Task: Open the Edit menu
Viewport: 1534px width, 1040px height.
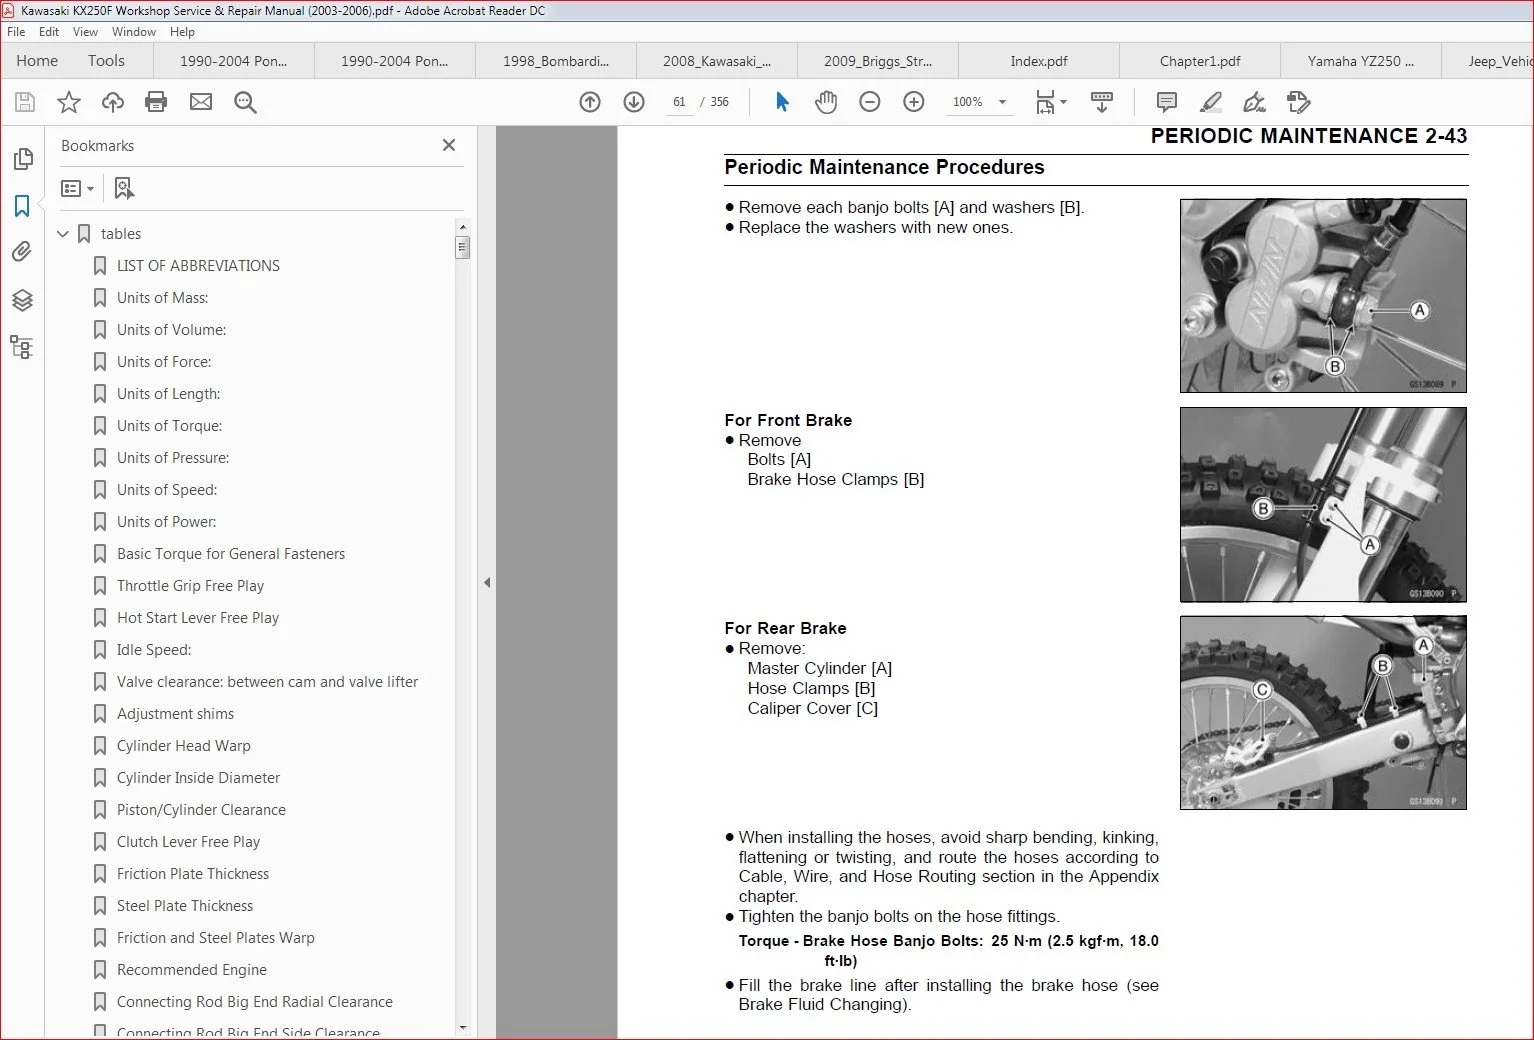Action: click(49, 32)
